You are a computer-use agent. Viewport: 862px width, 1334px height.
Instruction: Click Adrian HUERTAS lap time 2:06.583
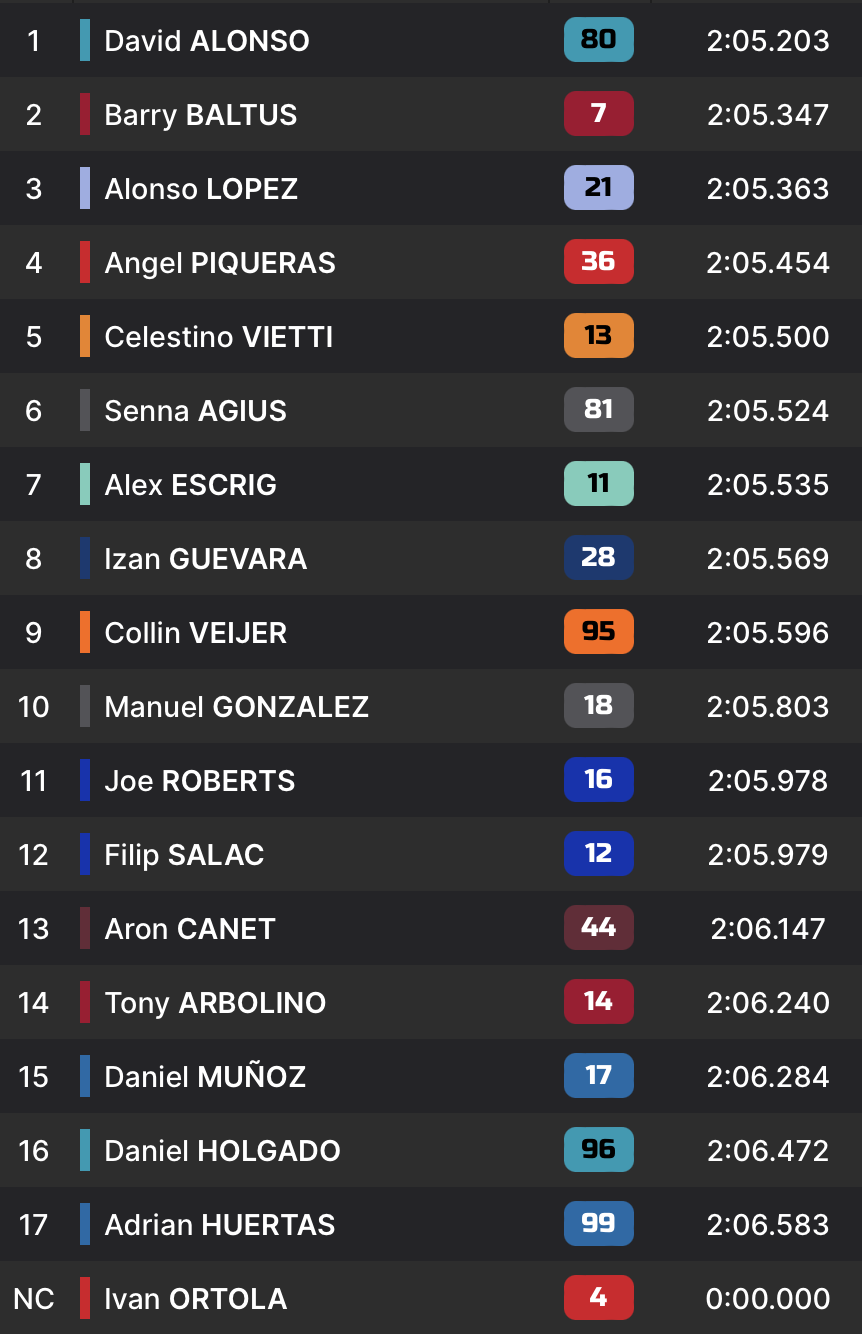pos(768,1225)
